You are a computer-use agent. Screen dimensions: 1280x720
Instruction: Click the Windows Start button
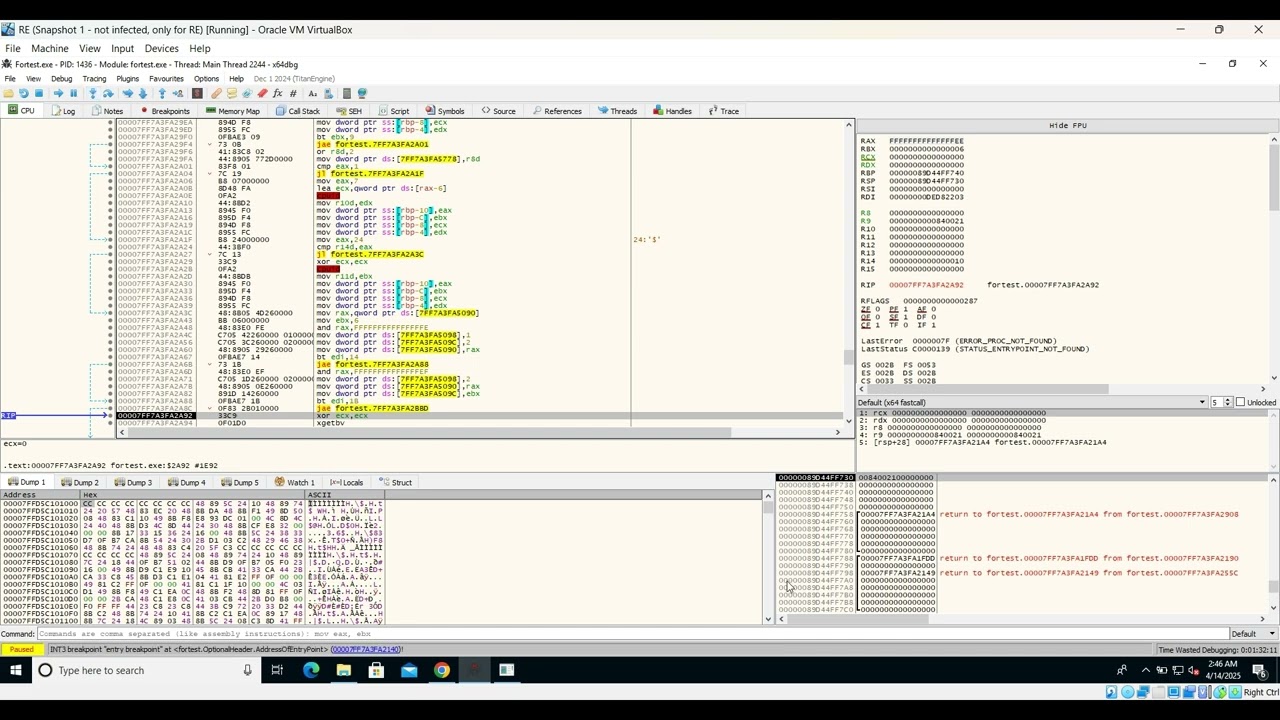coord(16,670)
